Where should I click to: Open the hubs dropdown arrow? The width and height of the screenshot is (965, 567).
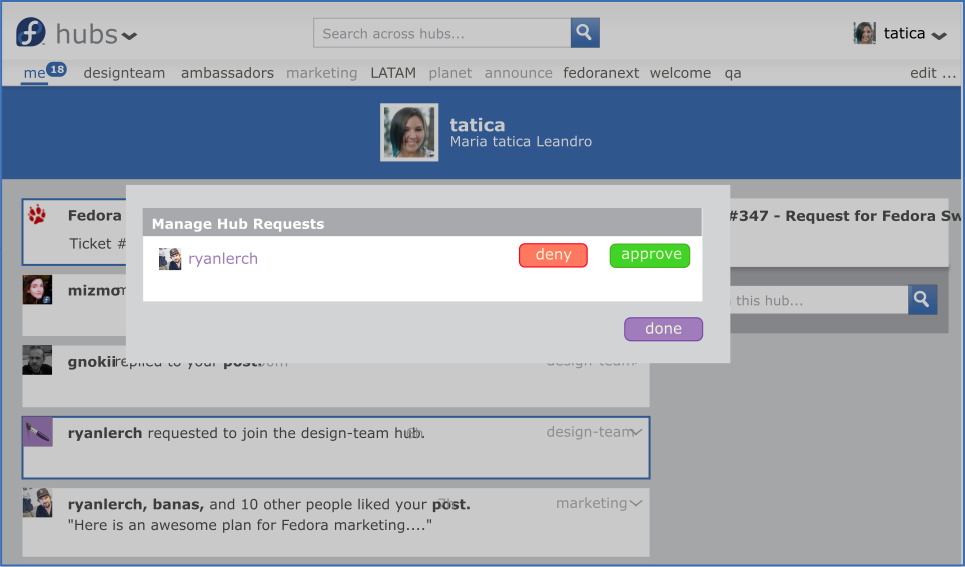pos(129,36)
